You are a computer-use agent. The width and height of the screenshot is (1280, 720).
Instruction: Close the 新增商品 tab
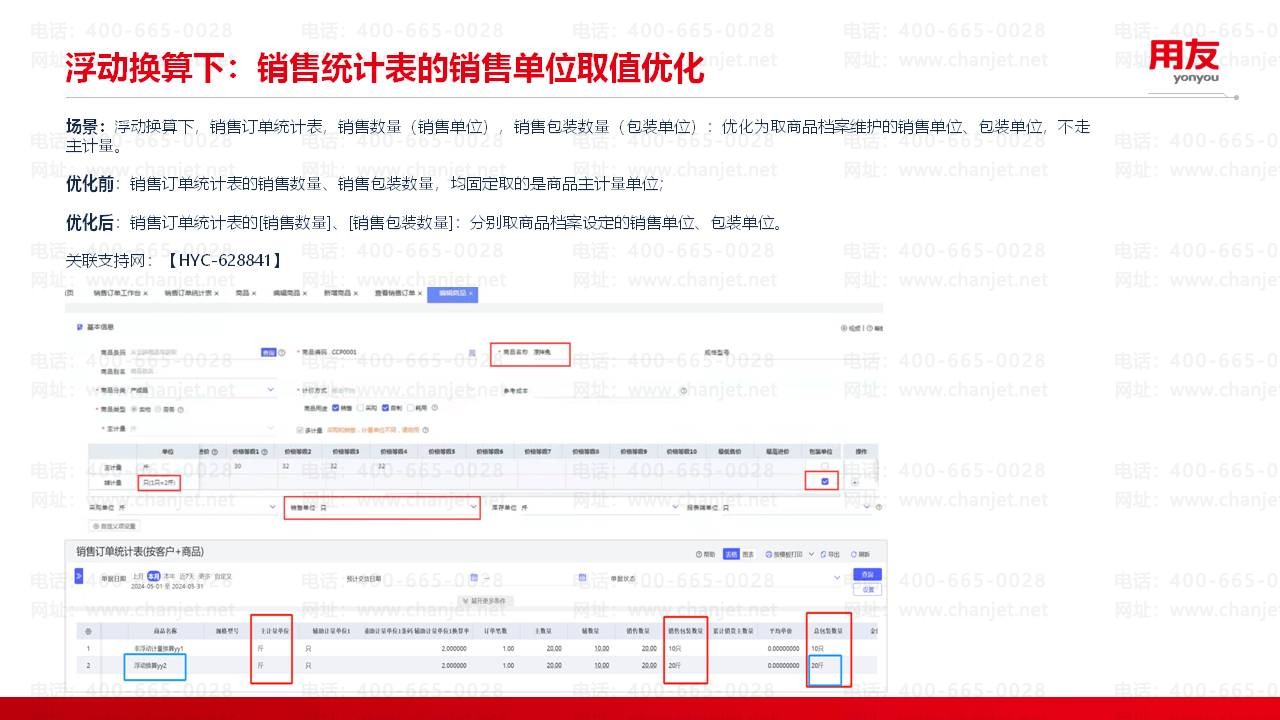click(356, 293)
